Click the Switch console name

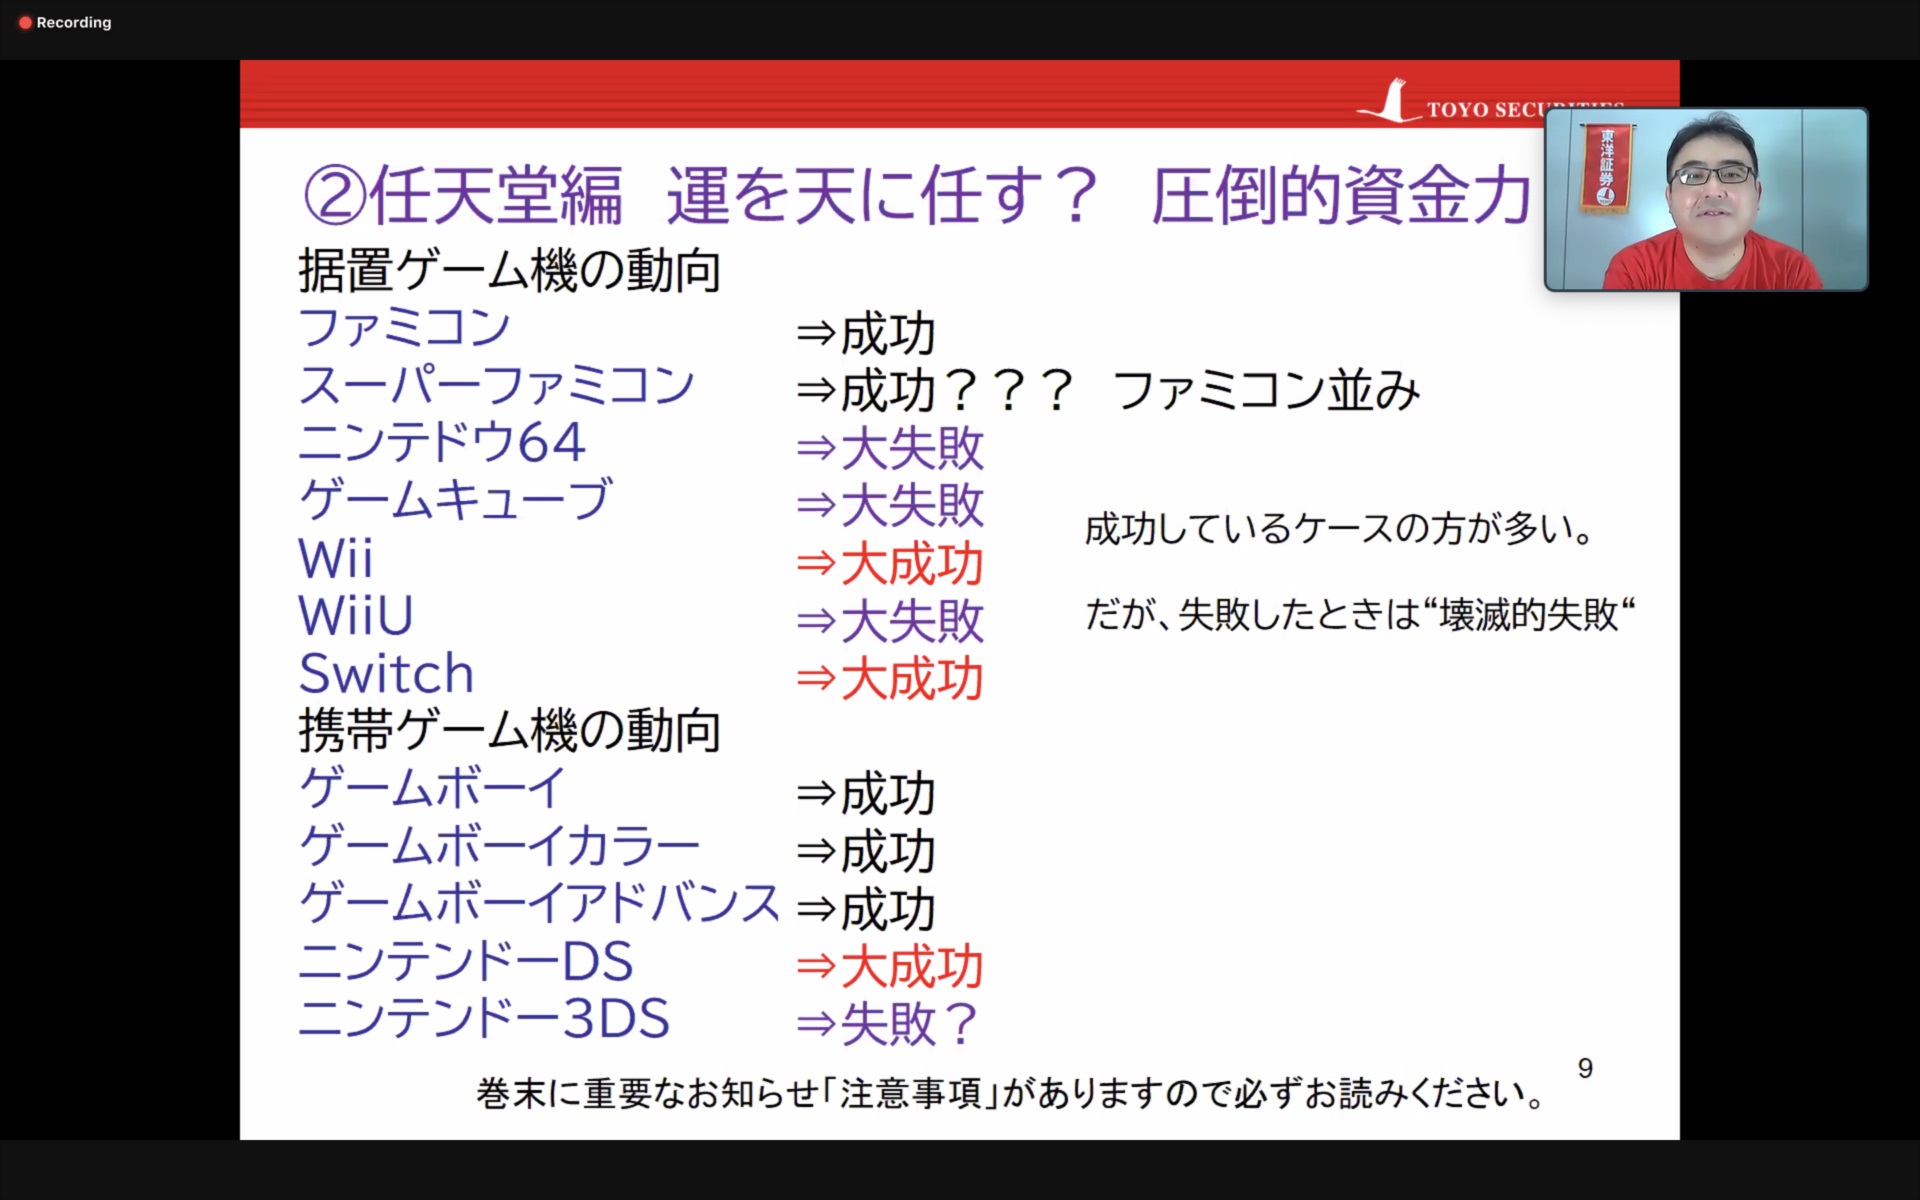386,673
